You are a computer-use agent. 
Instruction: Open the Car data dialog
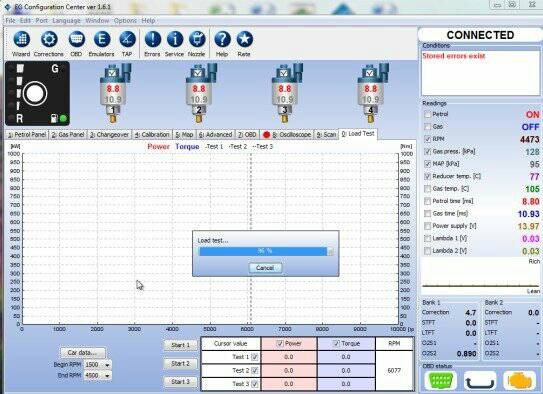point(82,353)
